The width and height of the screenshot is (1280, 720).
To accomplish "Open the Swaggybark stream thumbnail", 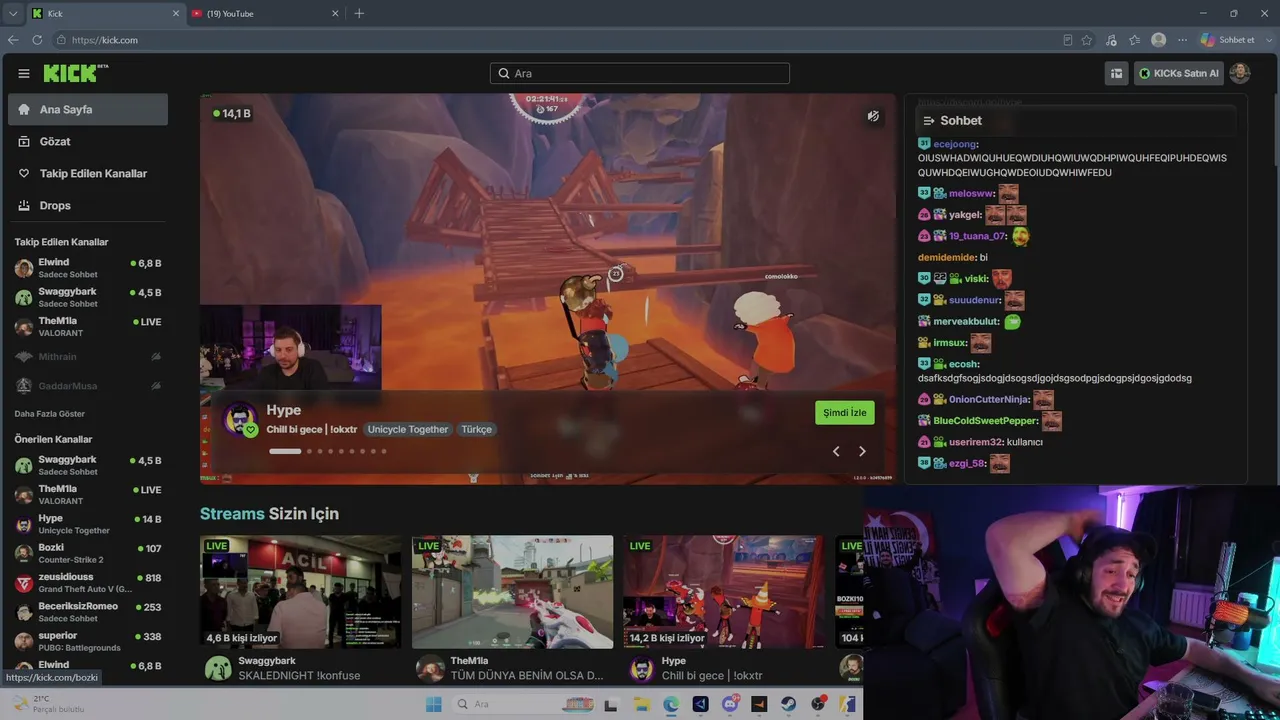I will (x=300, y=592).
